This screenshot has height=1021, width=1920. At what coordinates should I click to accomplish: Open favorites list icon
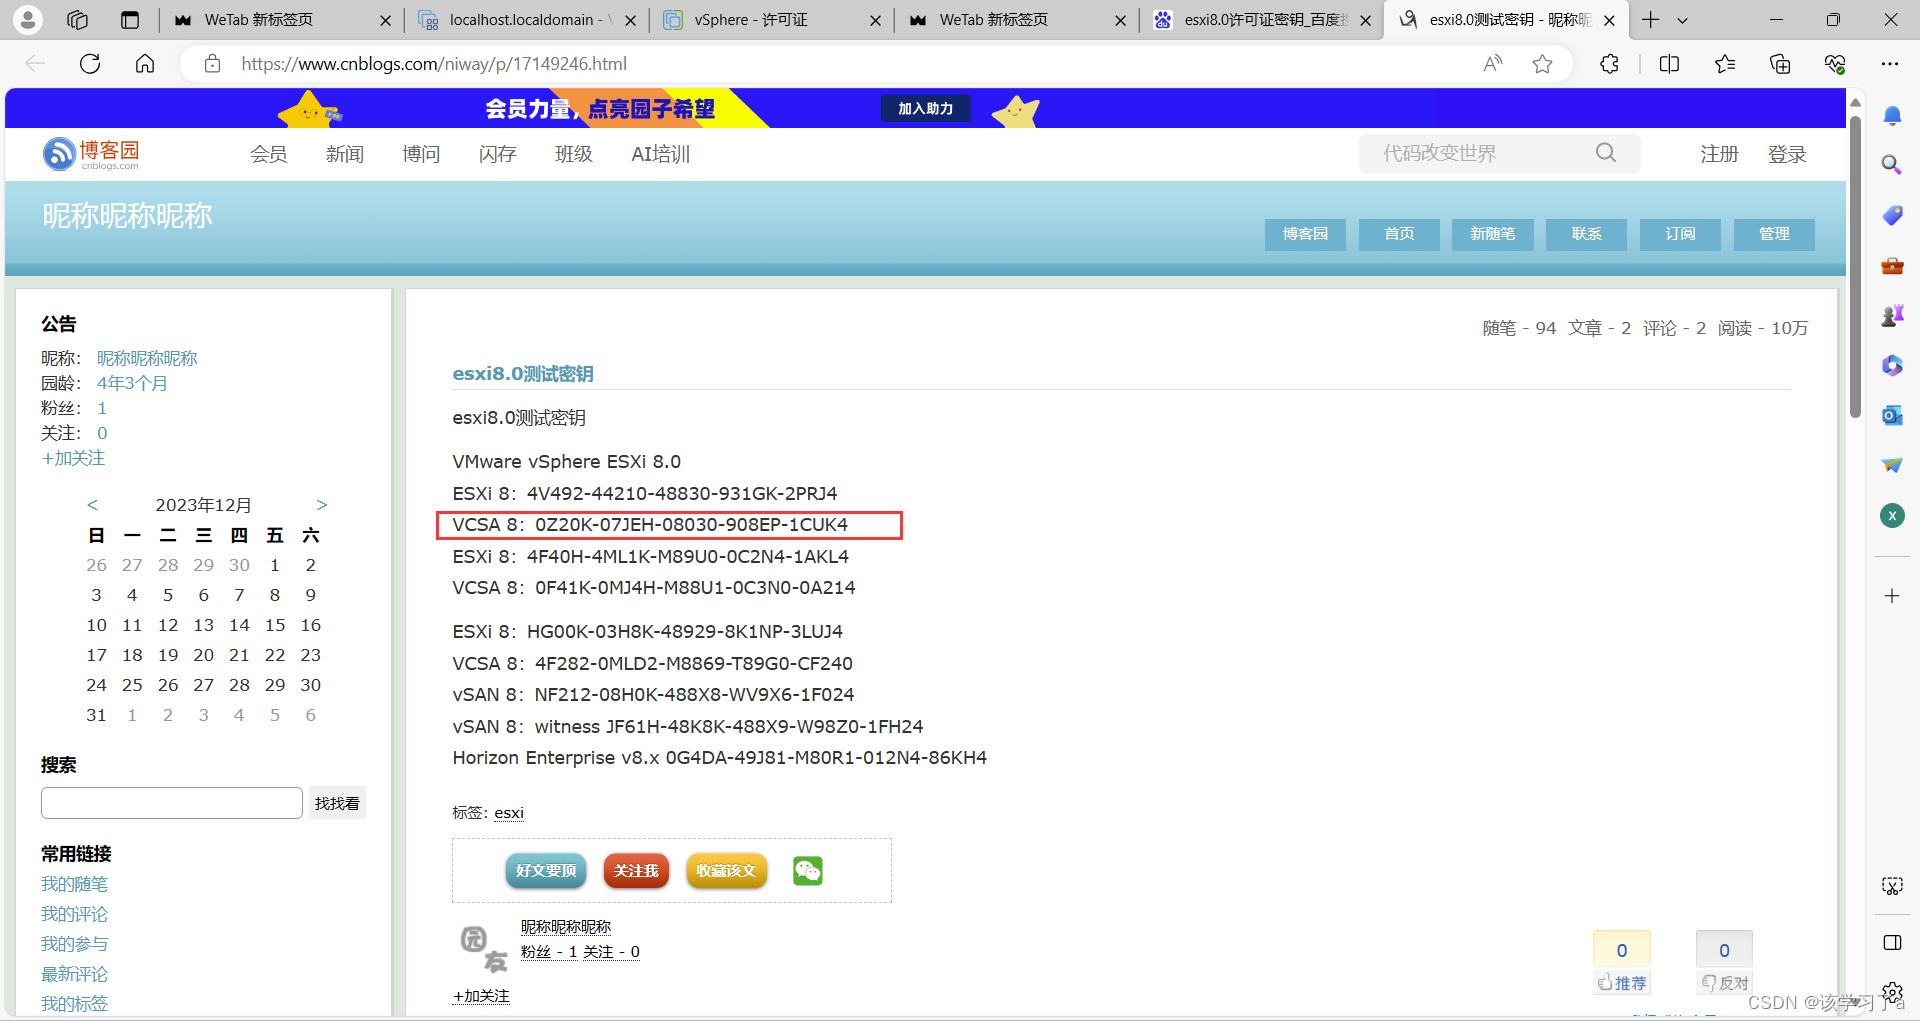pyautogui.click(x=1725, y=64)
